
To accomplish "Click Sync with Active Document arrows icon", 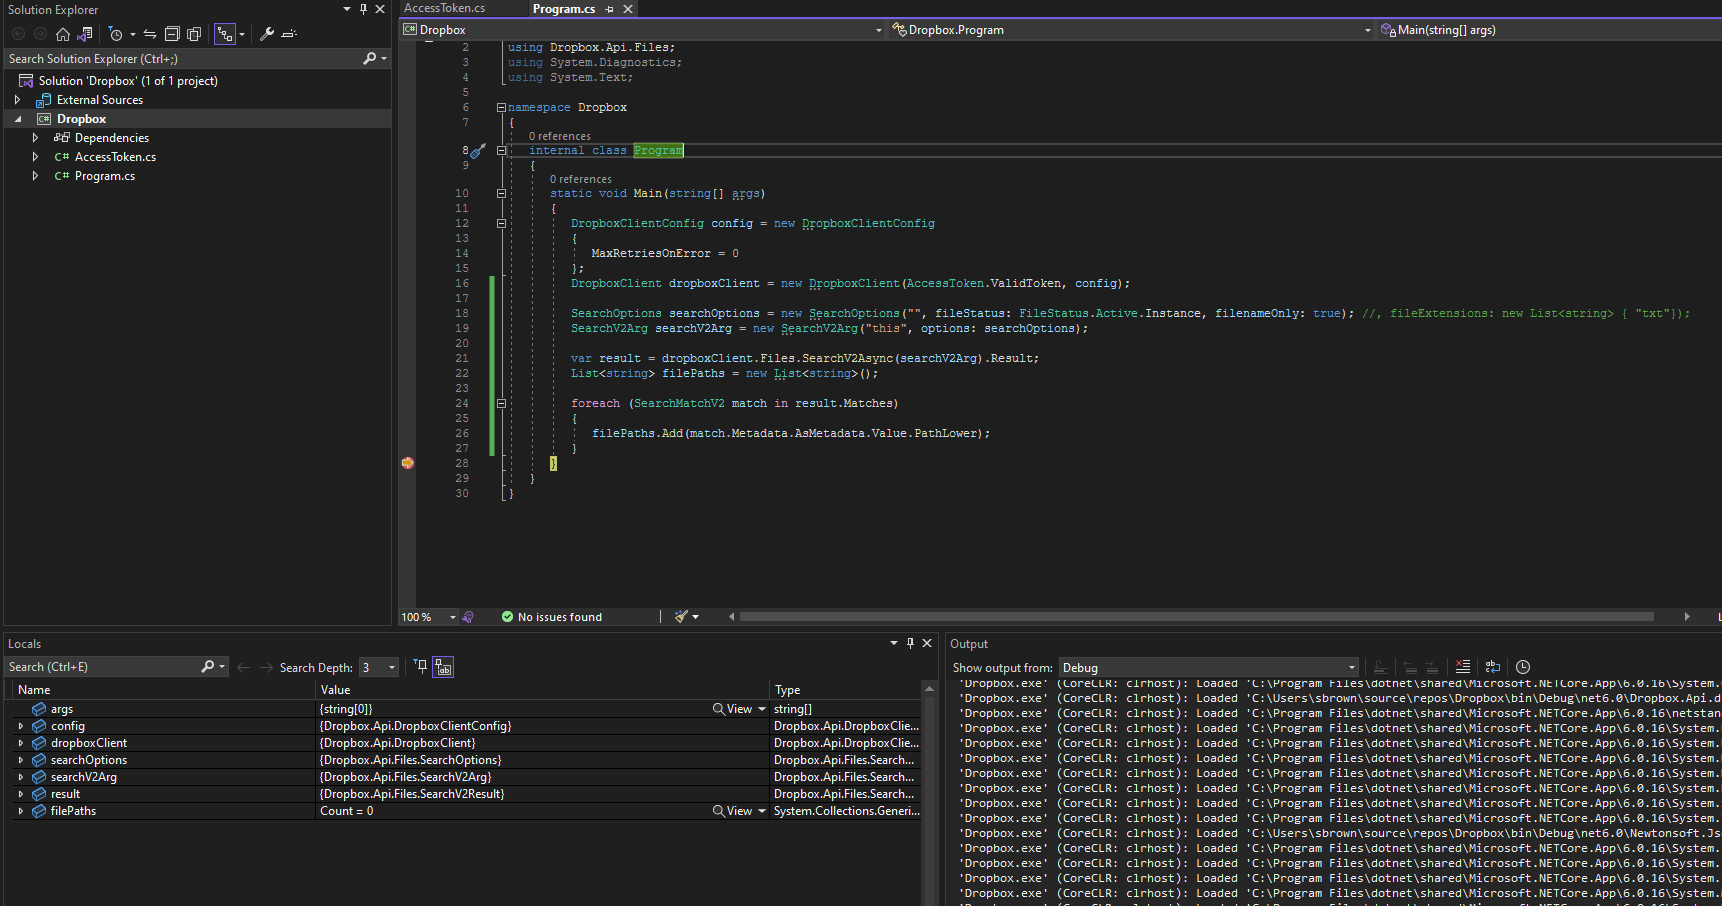I will click(150, 34).
